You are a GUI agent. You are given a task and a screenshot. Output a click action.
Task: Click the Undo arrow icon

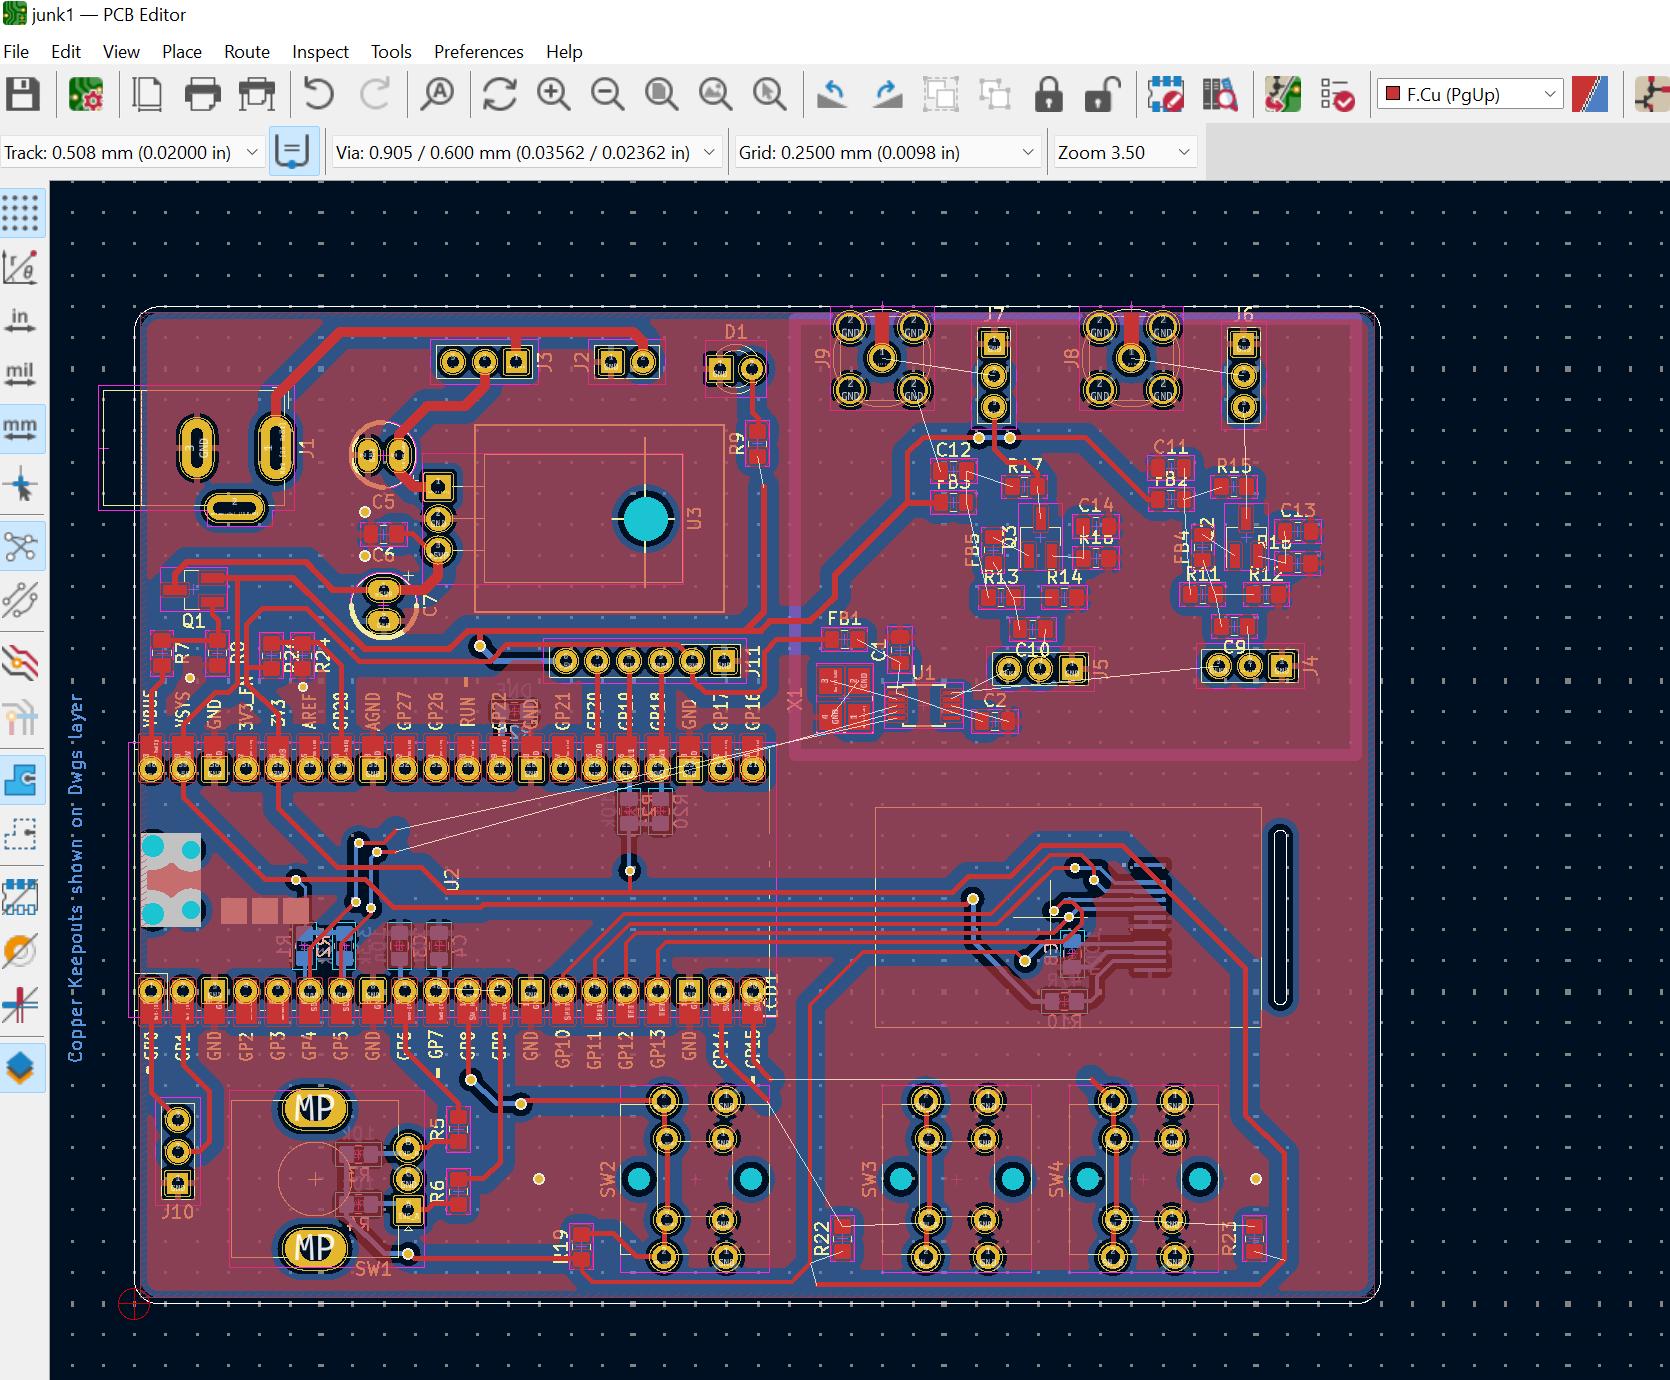[x=319, y=95]
